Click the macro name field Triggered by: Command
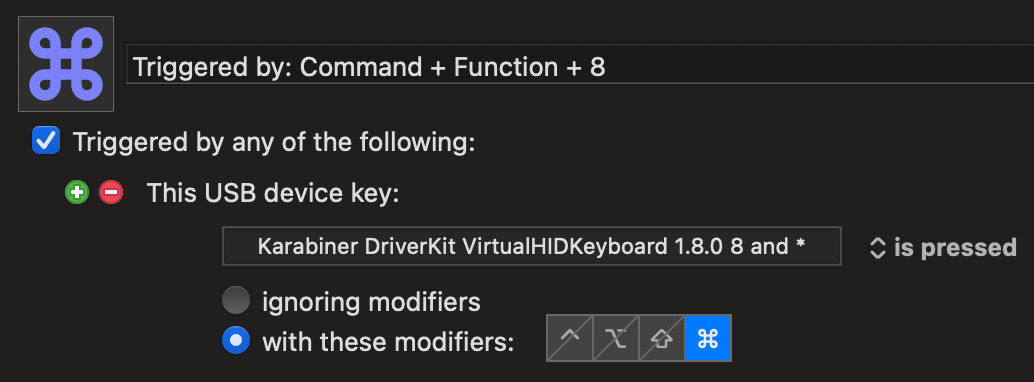 click(580, 64)
